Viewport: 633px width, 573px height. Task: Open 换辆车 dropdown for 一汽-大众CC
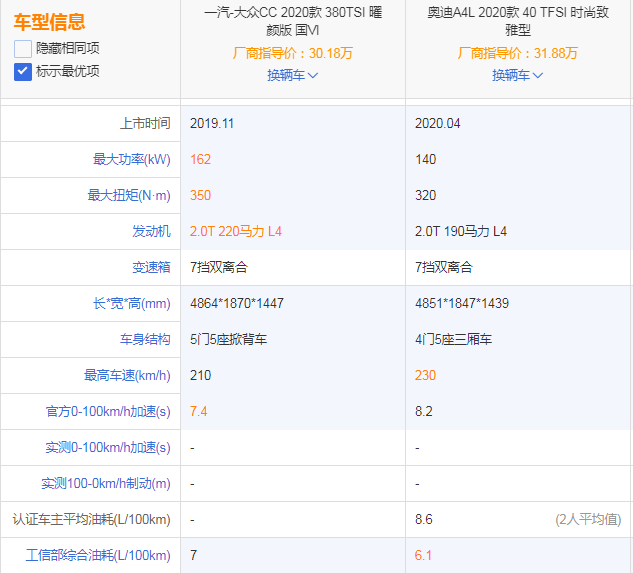[292, 75]
